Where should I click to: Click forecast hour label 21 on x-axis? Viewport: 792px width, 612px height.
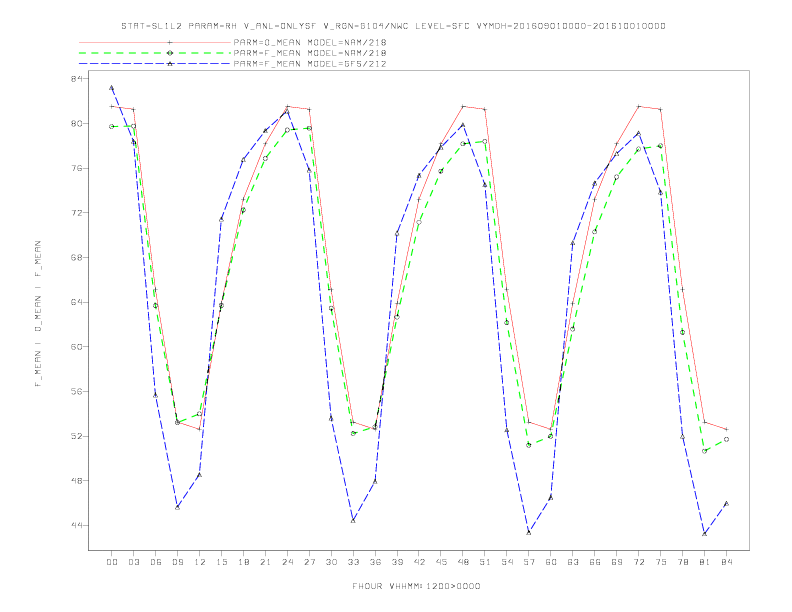(265, 562)
